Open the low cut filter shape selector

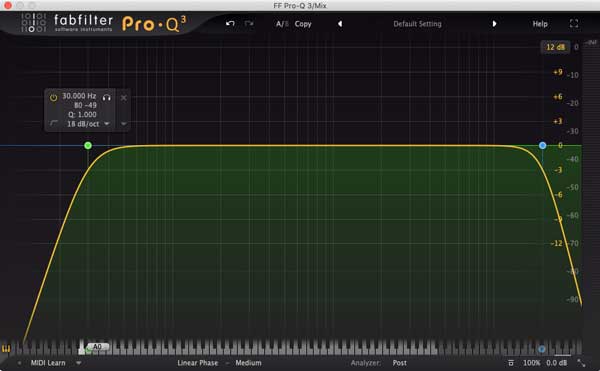pos(54,123)
